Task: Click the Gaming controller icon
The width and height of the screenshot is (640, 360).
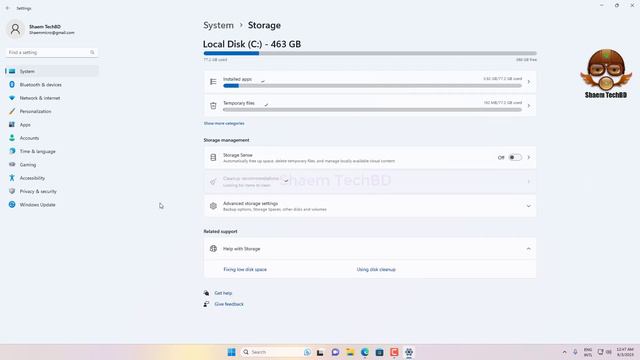Action: 12,164
